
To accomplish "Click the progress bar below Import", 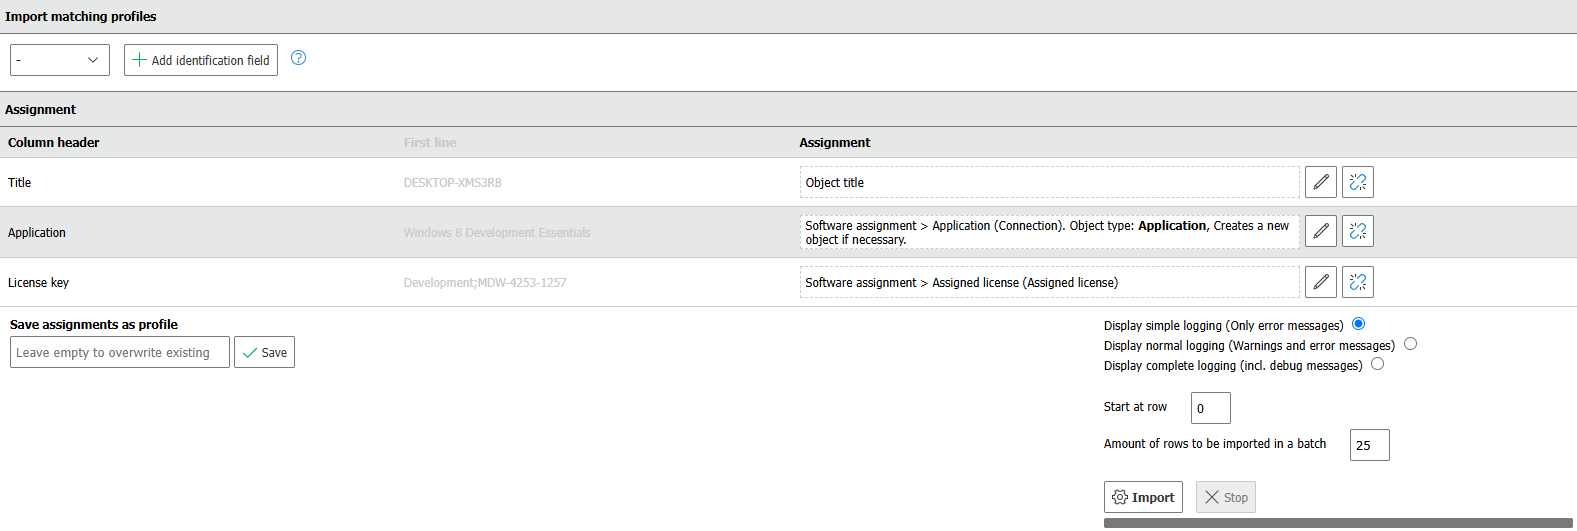I will click(x=1338, y=523).
